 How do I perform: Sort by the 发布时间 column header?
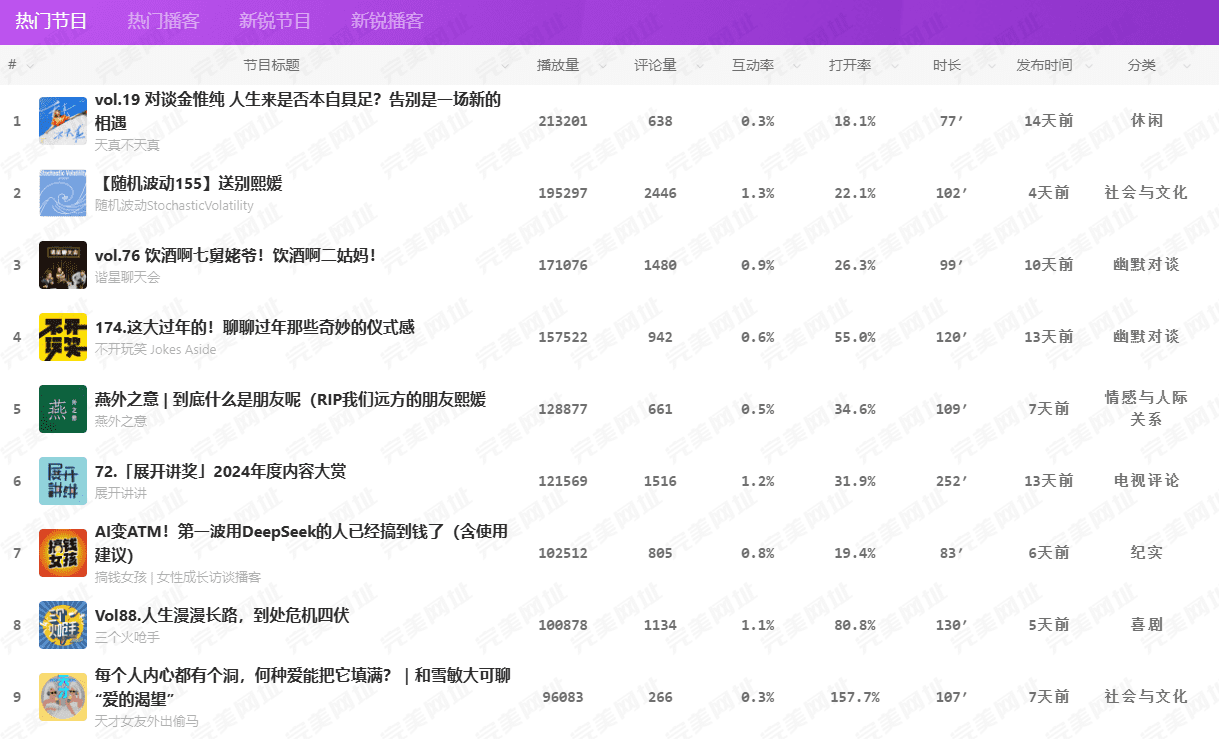pos(1044,65)
